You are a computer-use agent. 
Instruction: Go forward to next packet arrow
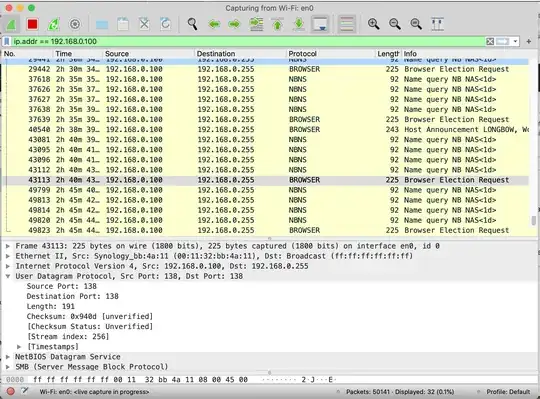tap(235, 24)
